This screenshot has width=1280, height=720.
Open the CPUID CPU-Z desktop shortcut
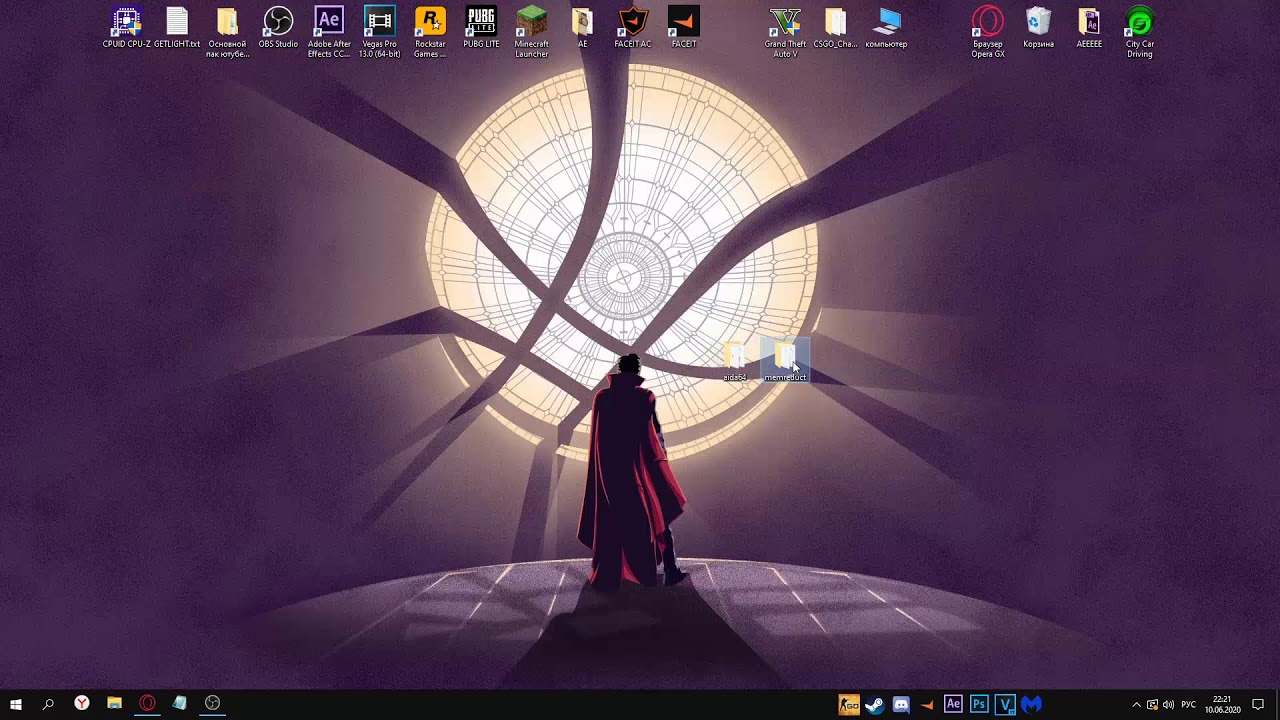coord(126,28)
